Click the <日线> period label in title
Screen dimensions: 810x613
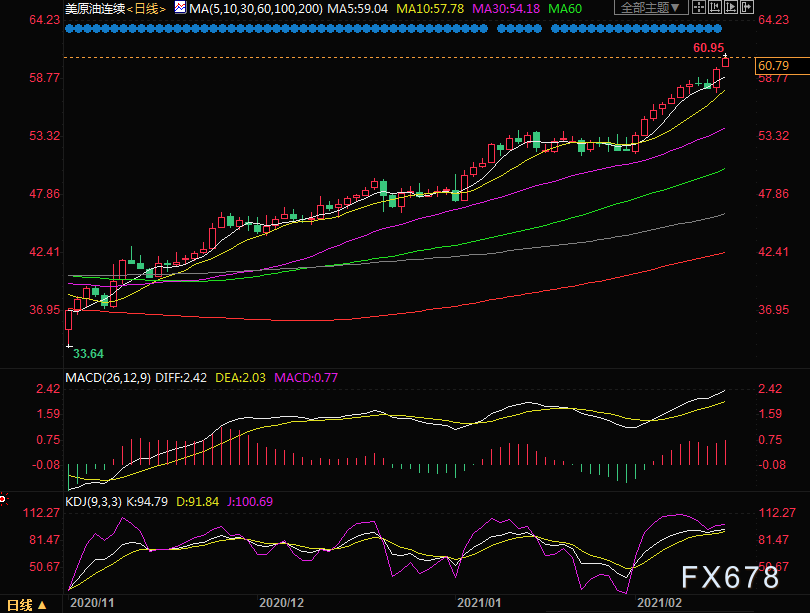coord(146,8)
